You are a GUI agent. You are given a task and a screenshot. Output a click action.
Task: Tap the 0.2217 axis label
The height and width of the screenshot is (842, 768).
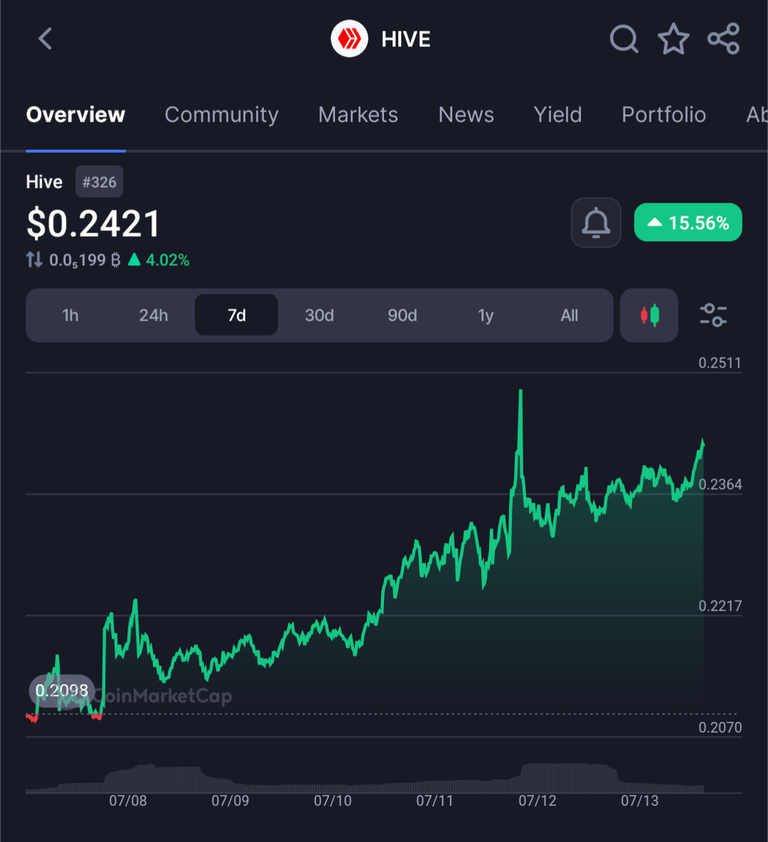720,606
